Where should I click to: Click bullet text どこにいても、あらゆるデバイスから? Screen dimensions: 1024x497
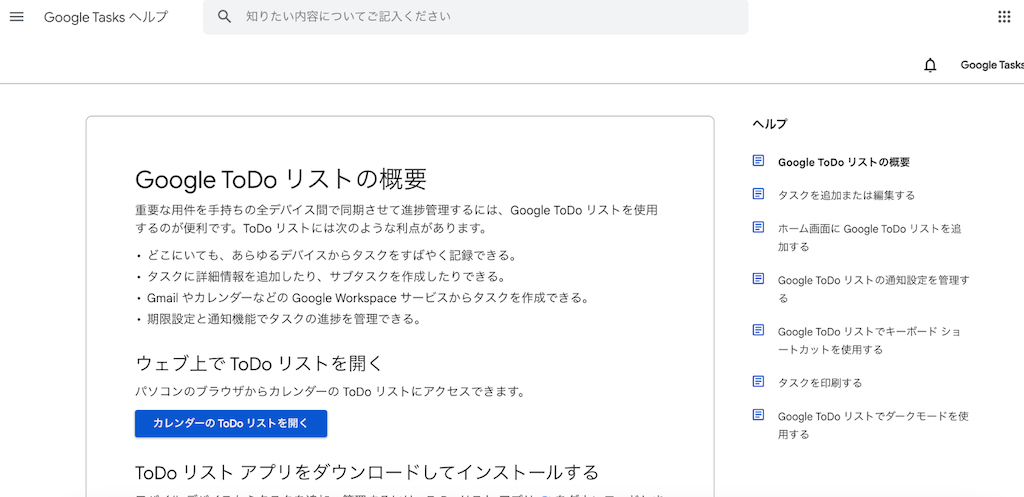333,254
